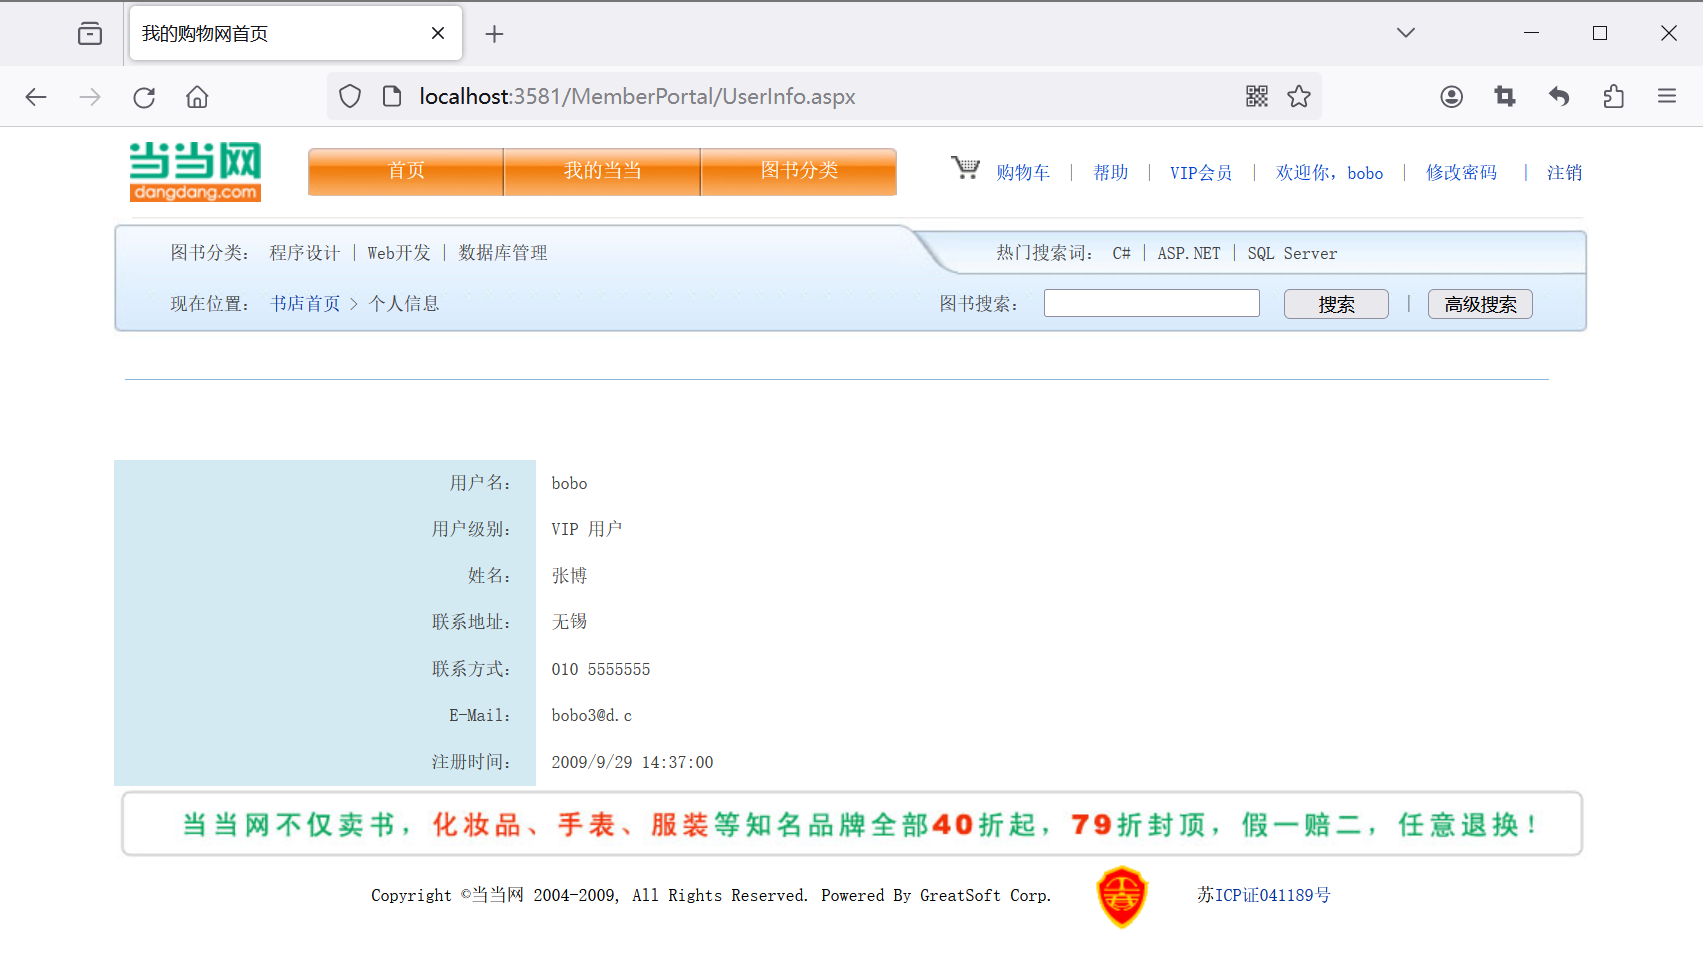Click the dangdang.com logo
This screenshot has height=971, width=1703.
(195, 172)
